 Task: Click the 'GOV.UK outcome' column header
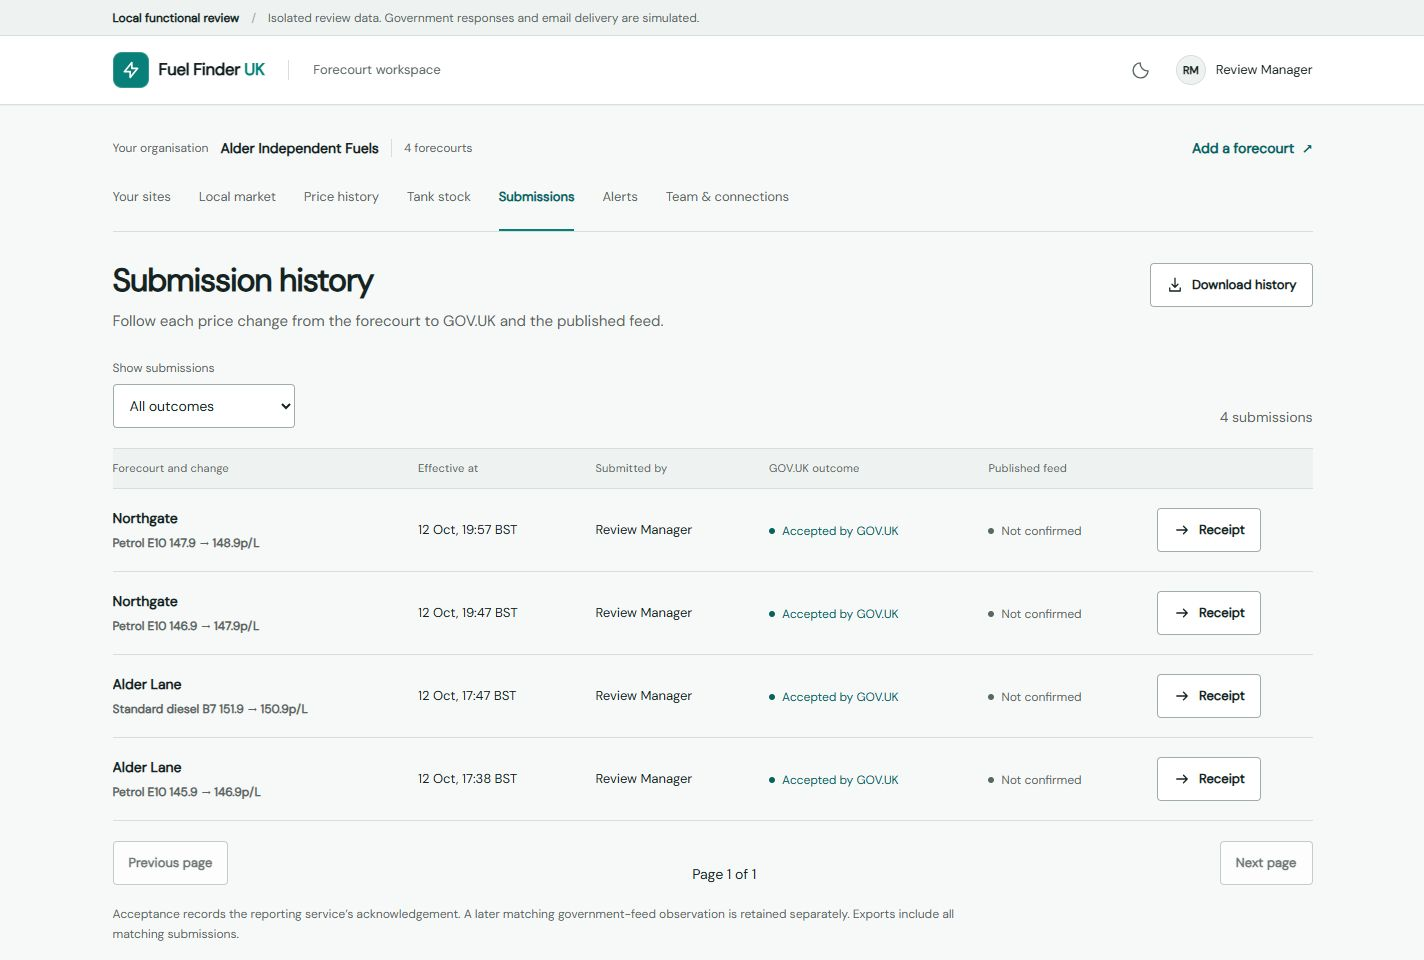814,468
